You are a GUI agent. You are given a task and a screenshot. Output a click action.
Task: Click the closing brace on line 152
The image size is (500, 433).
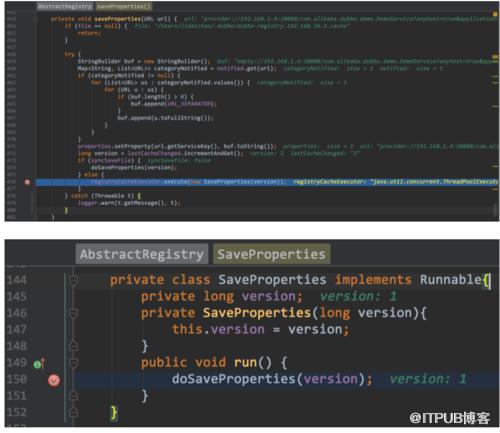[x=113, y=413]
